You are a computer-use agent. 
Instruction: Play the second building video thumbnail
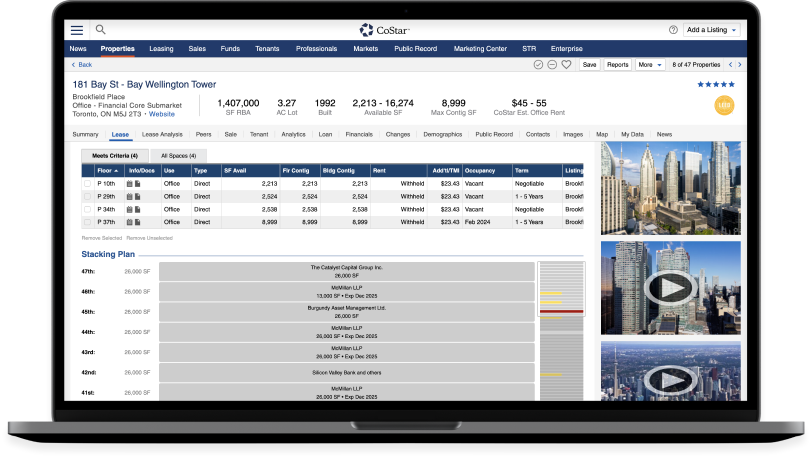[x=670, y=287]
